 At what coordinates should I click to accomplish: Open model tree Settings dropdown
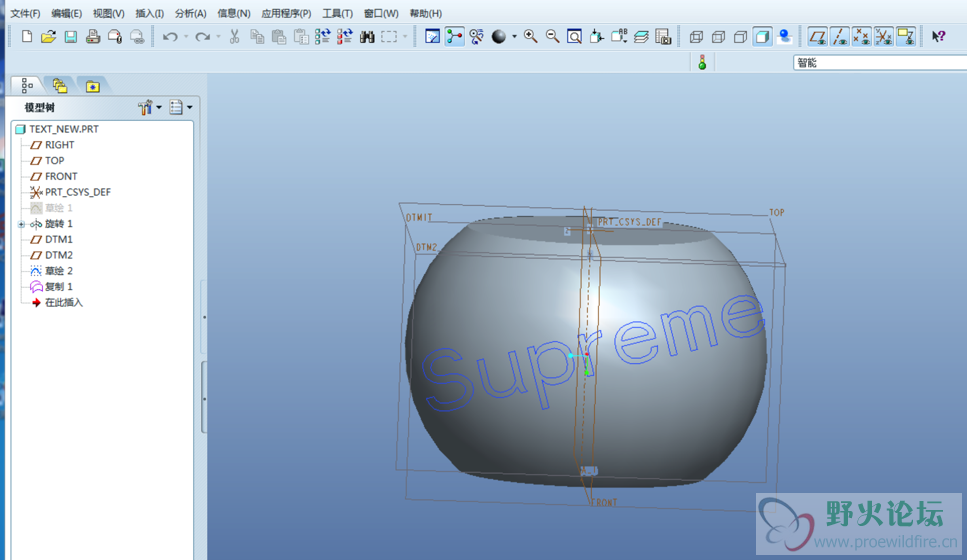coord(149,107)
